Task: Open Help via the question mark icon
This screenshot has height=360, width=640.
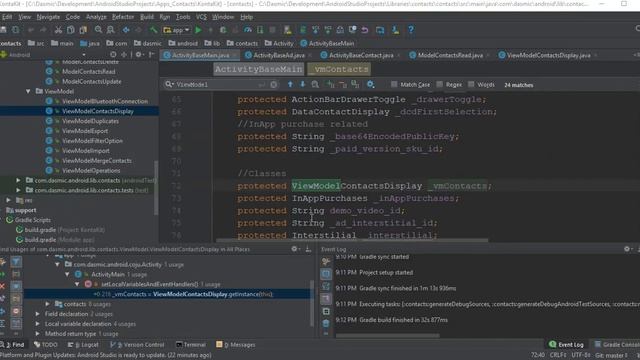Action: point(411,30)
